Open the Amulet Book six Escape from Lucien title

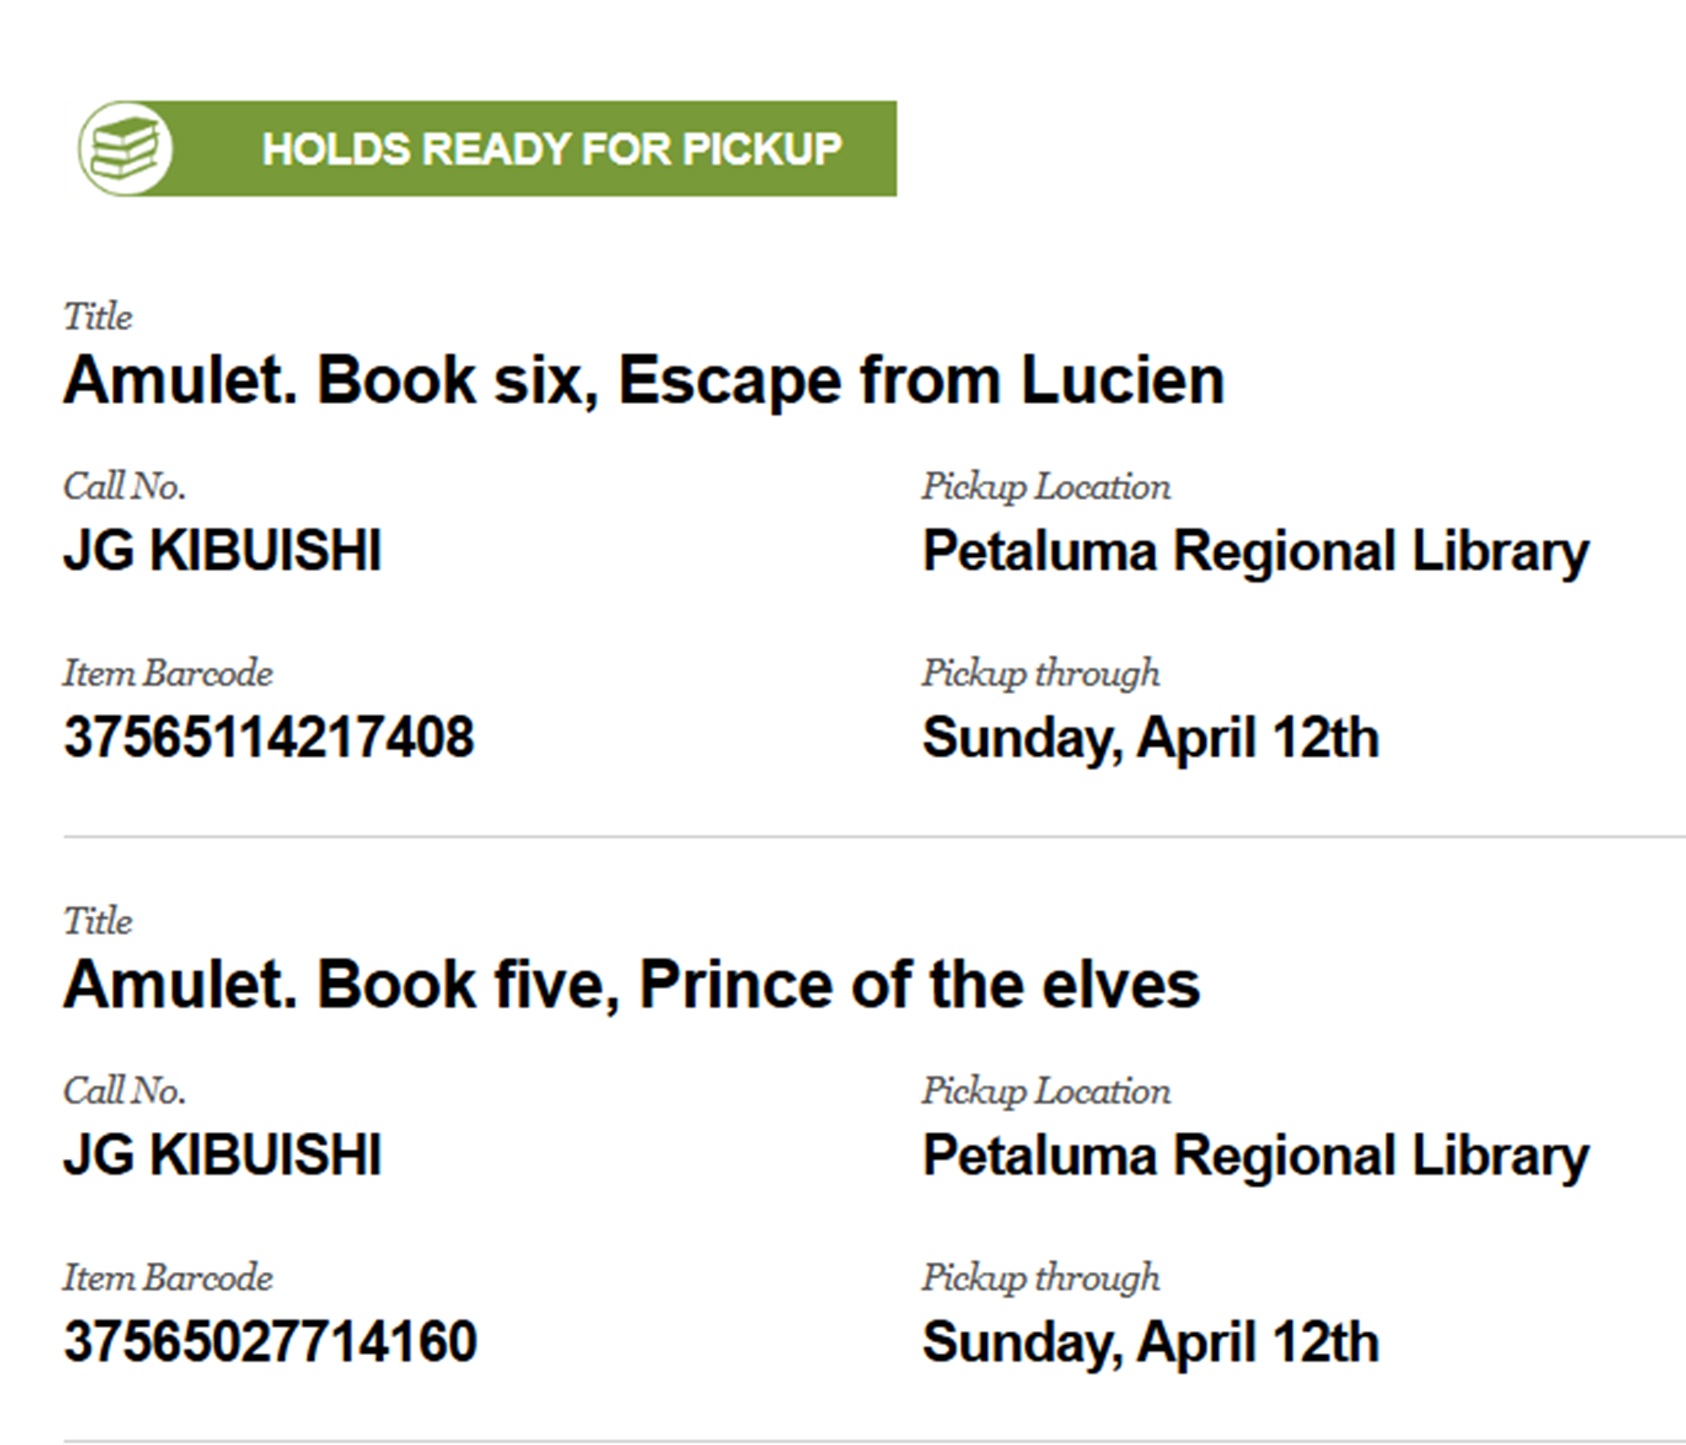coord(643,381)
